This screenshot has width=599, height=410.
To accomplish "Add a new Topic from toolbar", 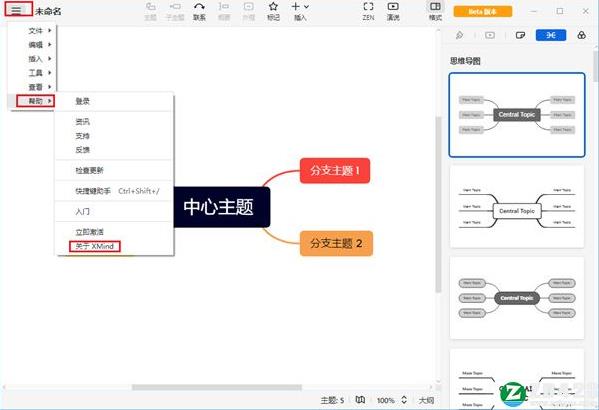I will 151,11.
